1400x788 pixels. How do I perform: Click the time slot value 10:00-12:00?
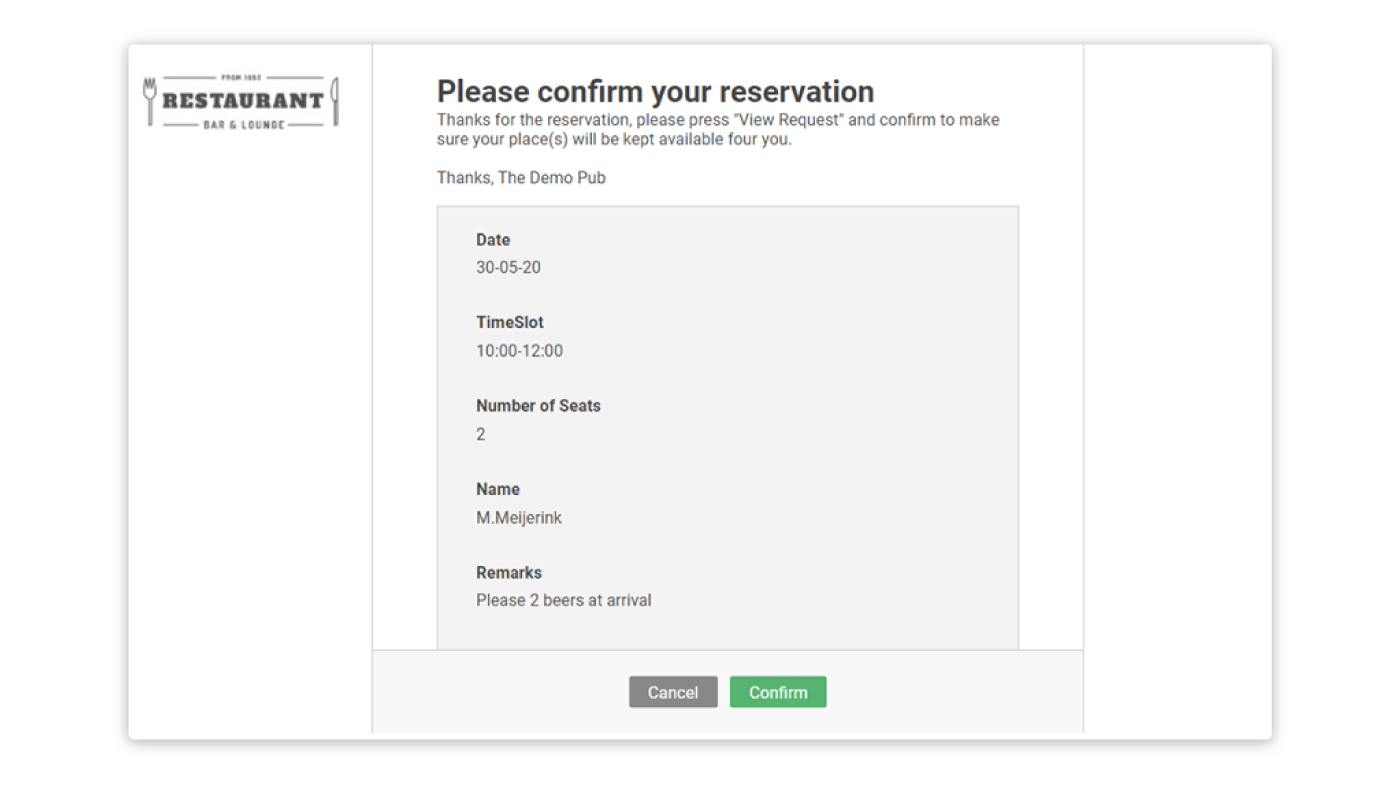(x=519, y=351)
